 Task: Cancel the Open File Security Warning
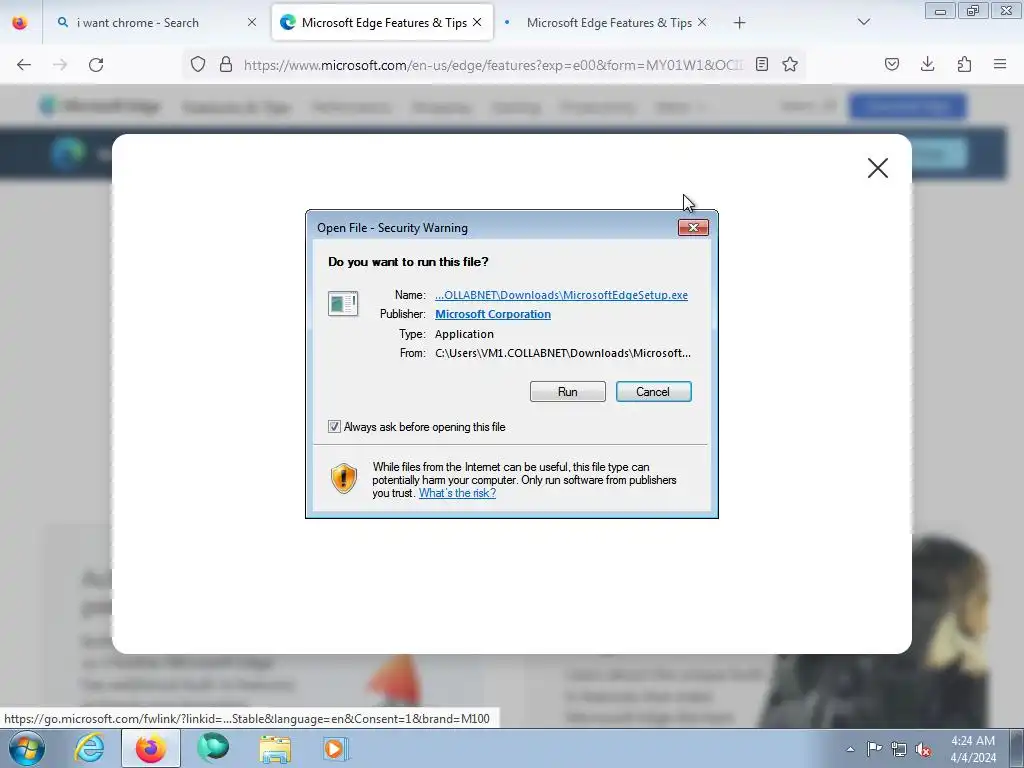click(x=653, y=392)
